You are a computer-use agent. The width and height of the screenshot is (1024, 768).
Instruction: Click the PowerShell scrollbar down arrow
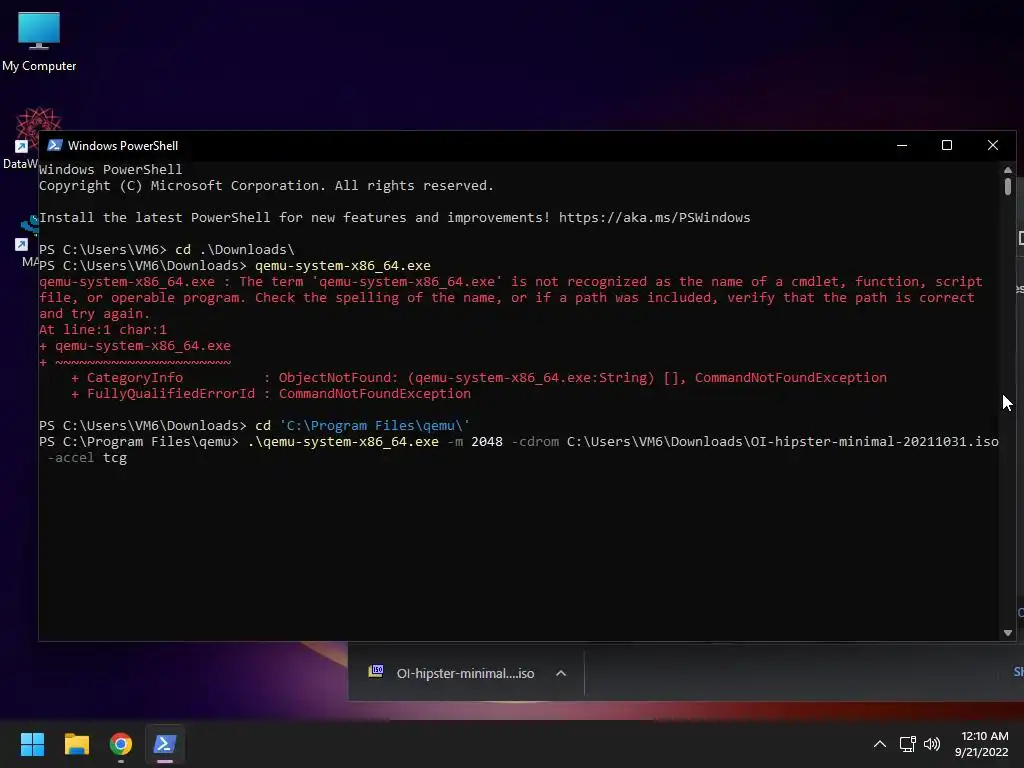(x=1008, y=632)
